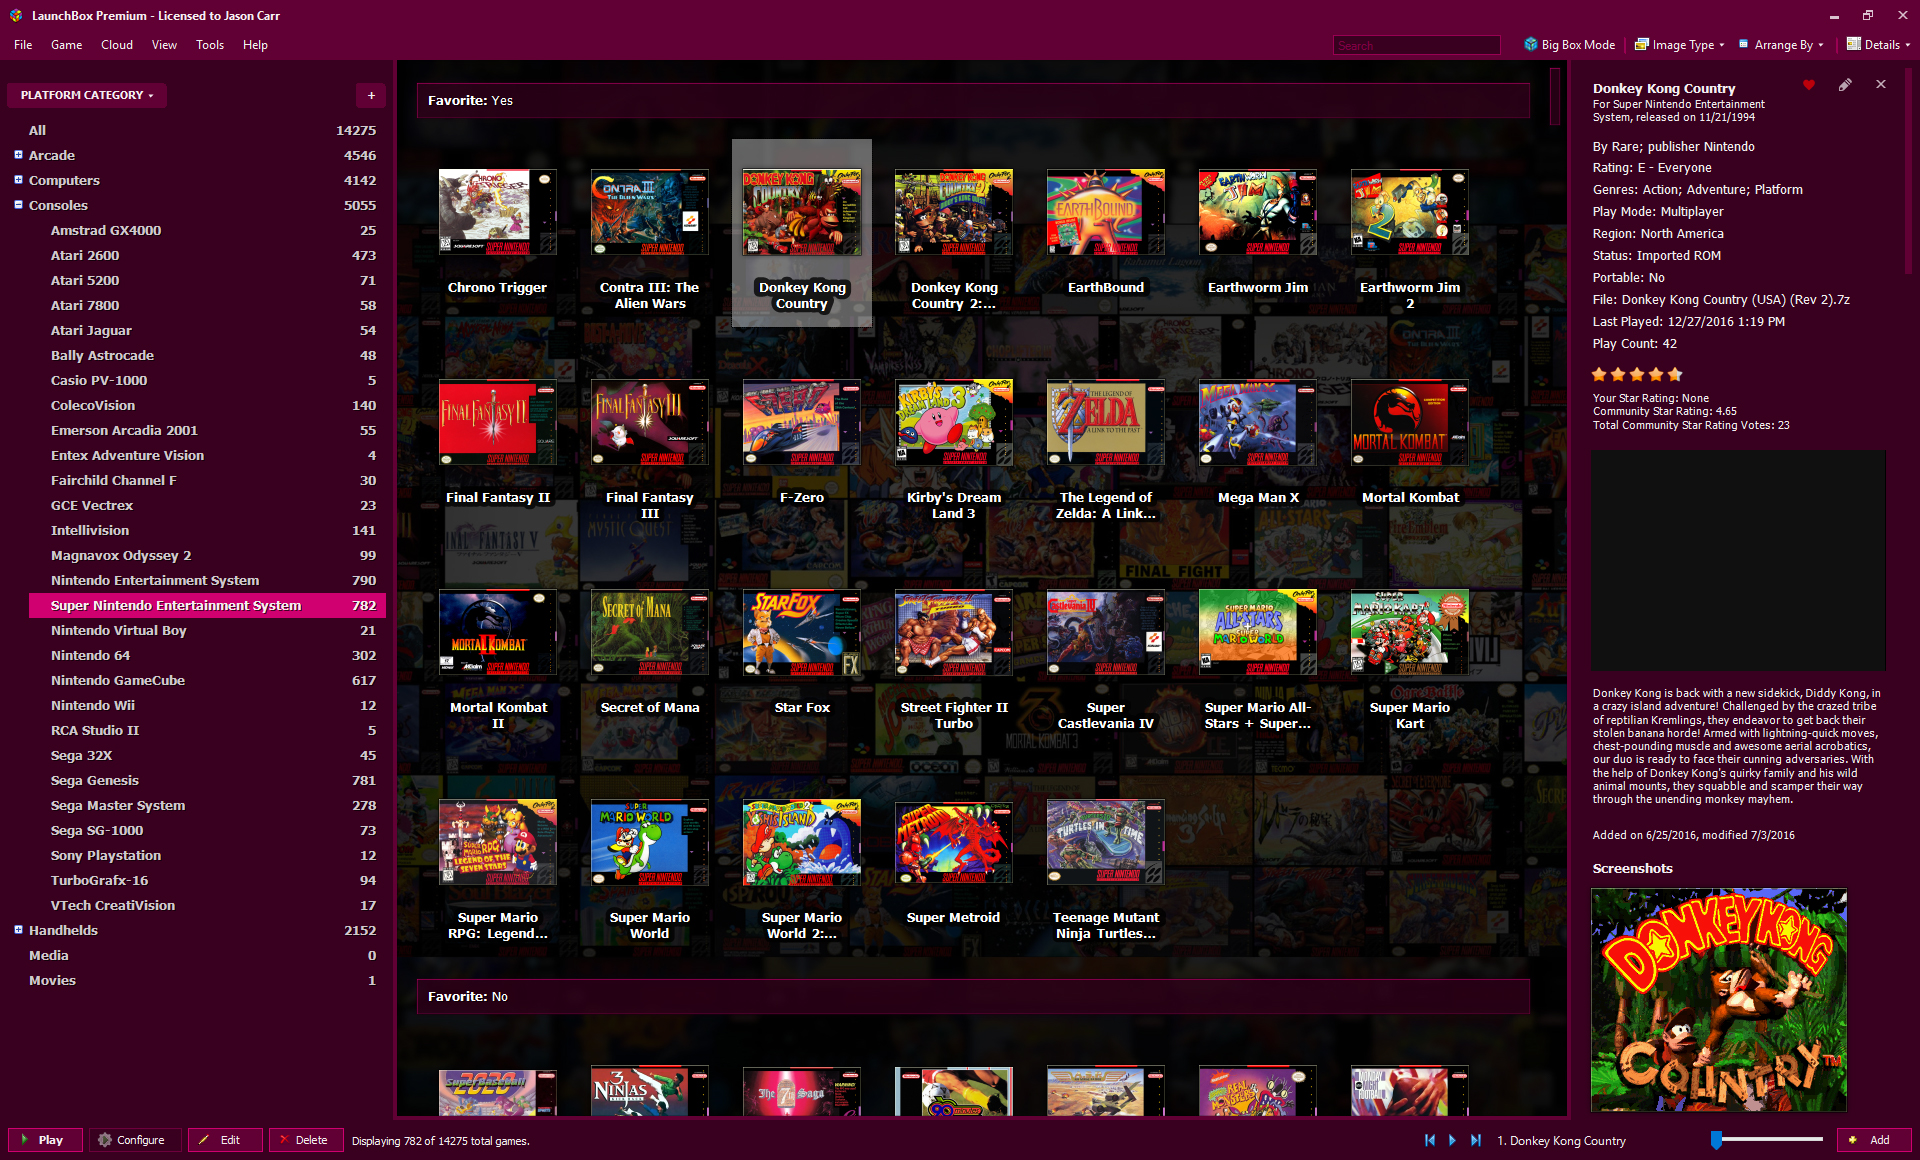This screenshot has width=1920, height=1160.
Task: Click in the Search field
Action: click(x=1416, y=45)
